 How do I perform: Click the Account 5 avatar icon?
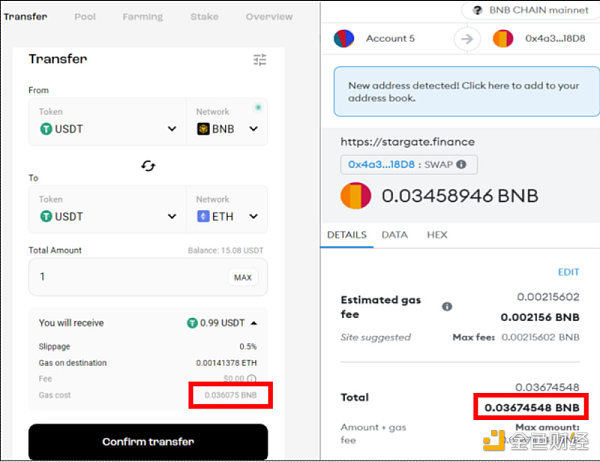pyautogui.click(x=344, y=39)
